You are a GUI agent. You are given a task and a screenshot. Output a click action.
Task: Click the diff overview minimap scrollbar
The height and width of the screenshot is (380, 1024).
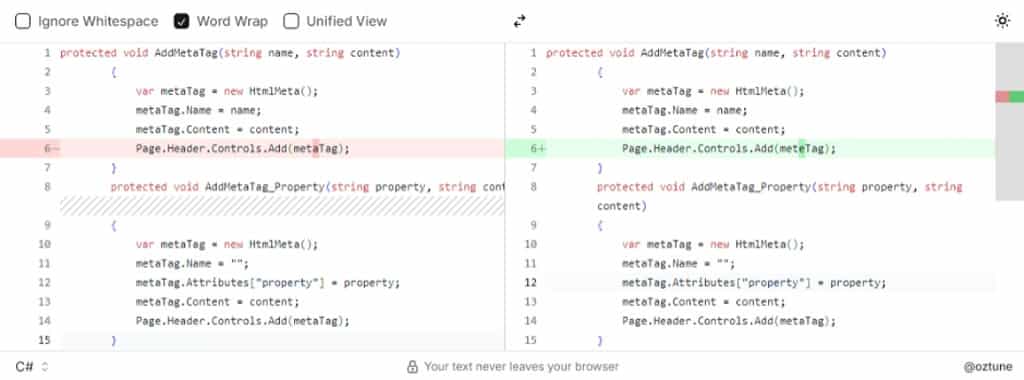[x=1010, y=121]
